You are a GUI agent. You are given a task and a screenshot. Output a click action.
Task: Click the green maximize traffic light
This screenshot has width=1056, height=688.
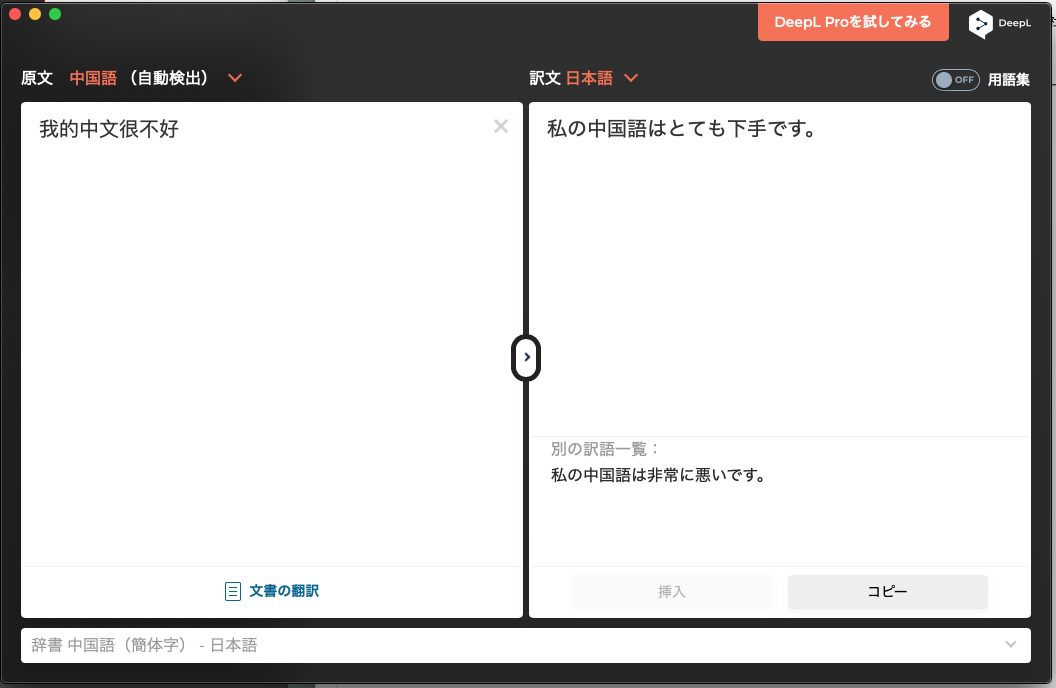pos(54,14)
